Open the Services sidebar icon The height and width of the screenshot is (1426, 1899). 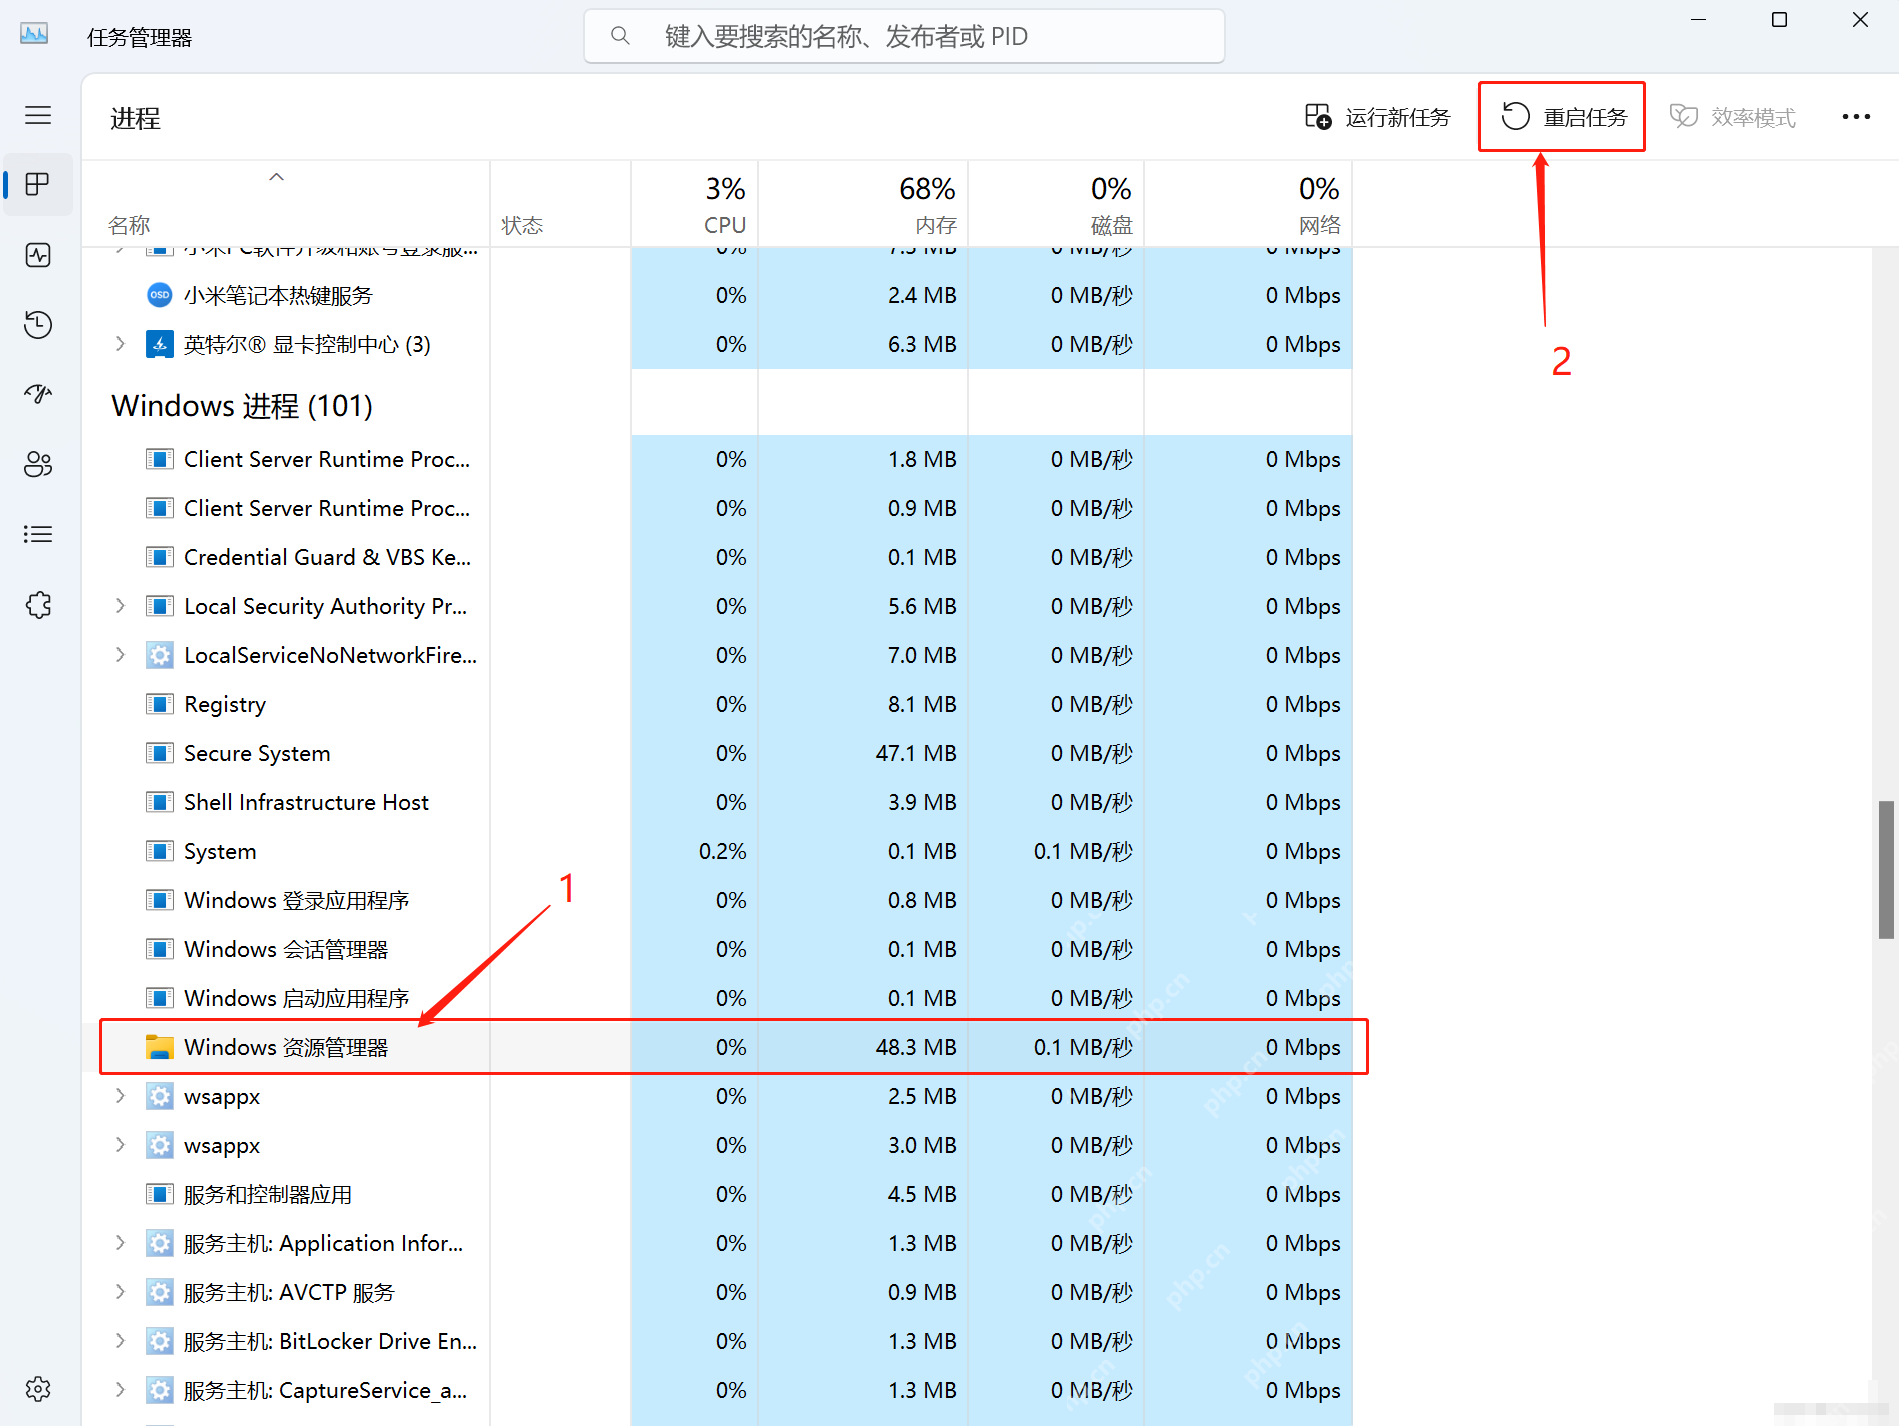click(38, 604)
